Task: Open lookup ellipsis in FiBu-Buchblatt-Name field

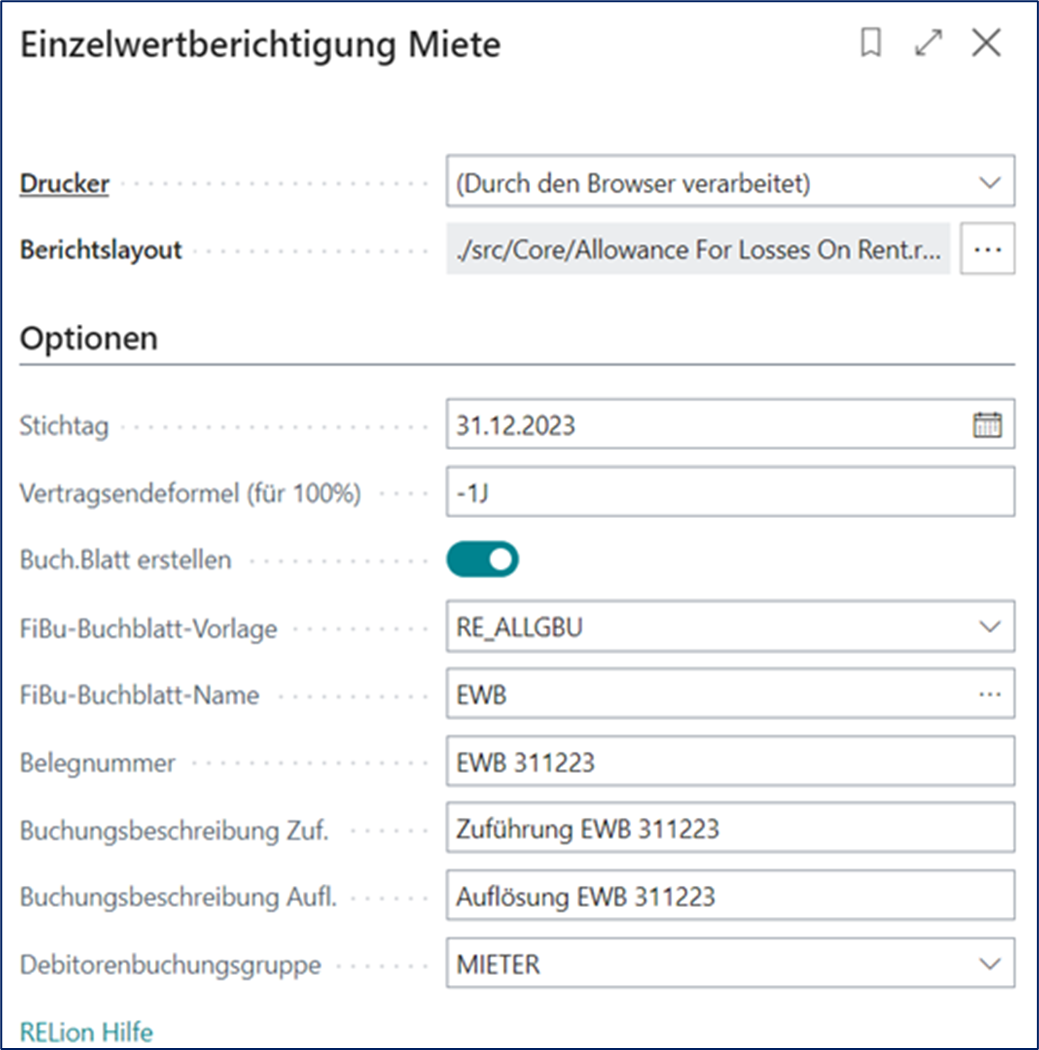Action: (x=989, y=695)
